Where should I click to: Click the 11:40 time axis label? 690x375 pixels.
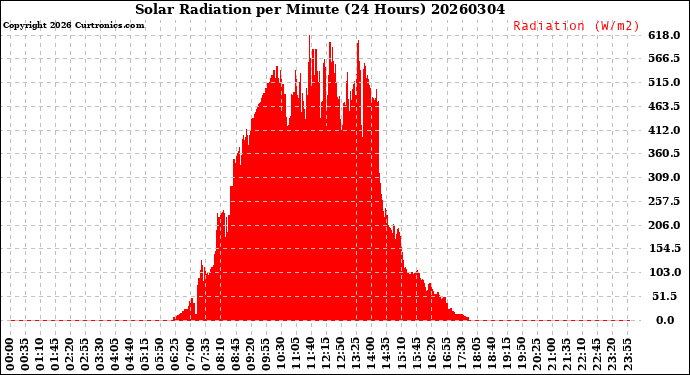(311, 355)
